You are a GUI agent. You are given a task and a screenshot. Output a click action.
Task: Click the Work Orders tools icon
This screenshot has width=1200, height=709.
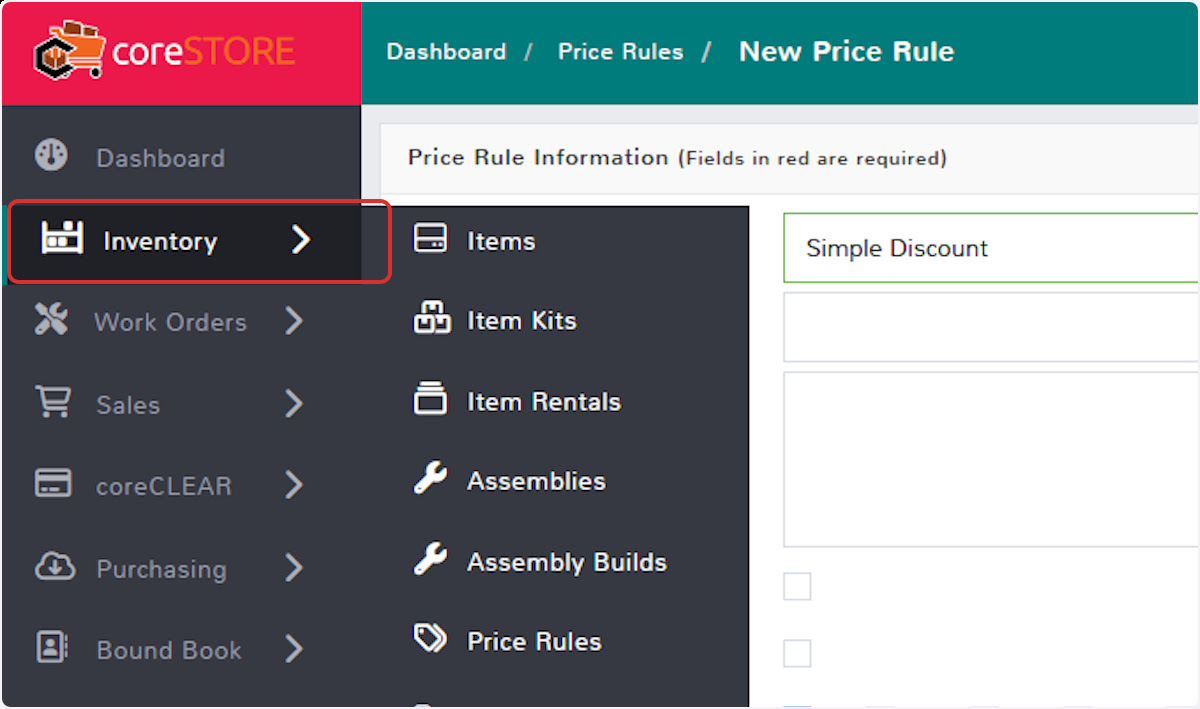click(x=51, y=320)
